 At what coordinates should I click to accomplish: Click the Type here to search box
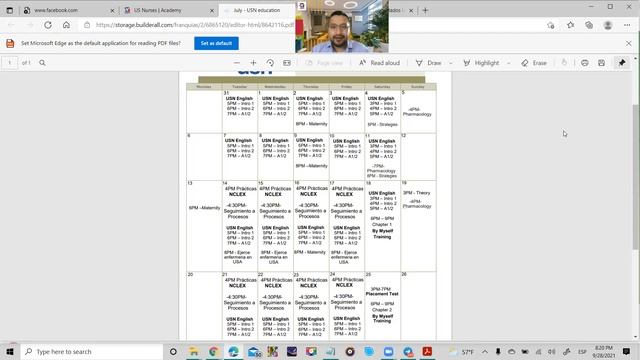point(92,351)
